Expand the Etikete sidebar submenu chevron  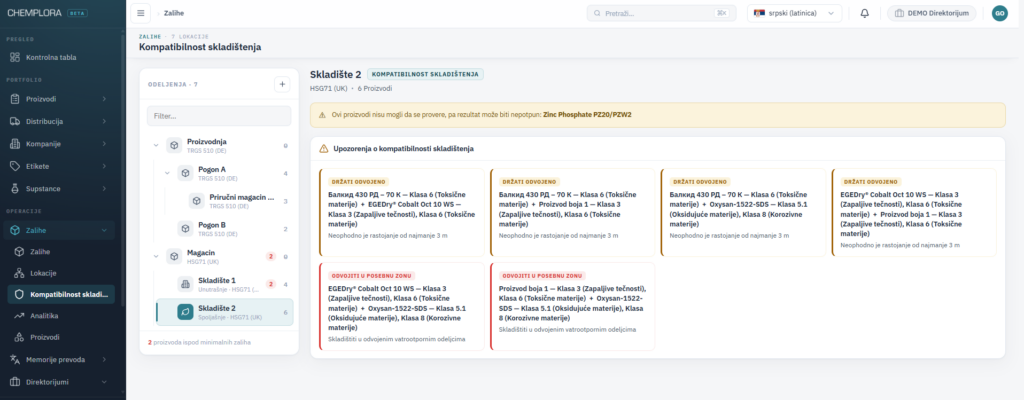coord(104,166)
